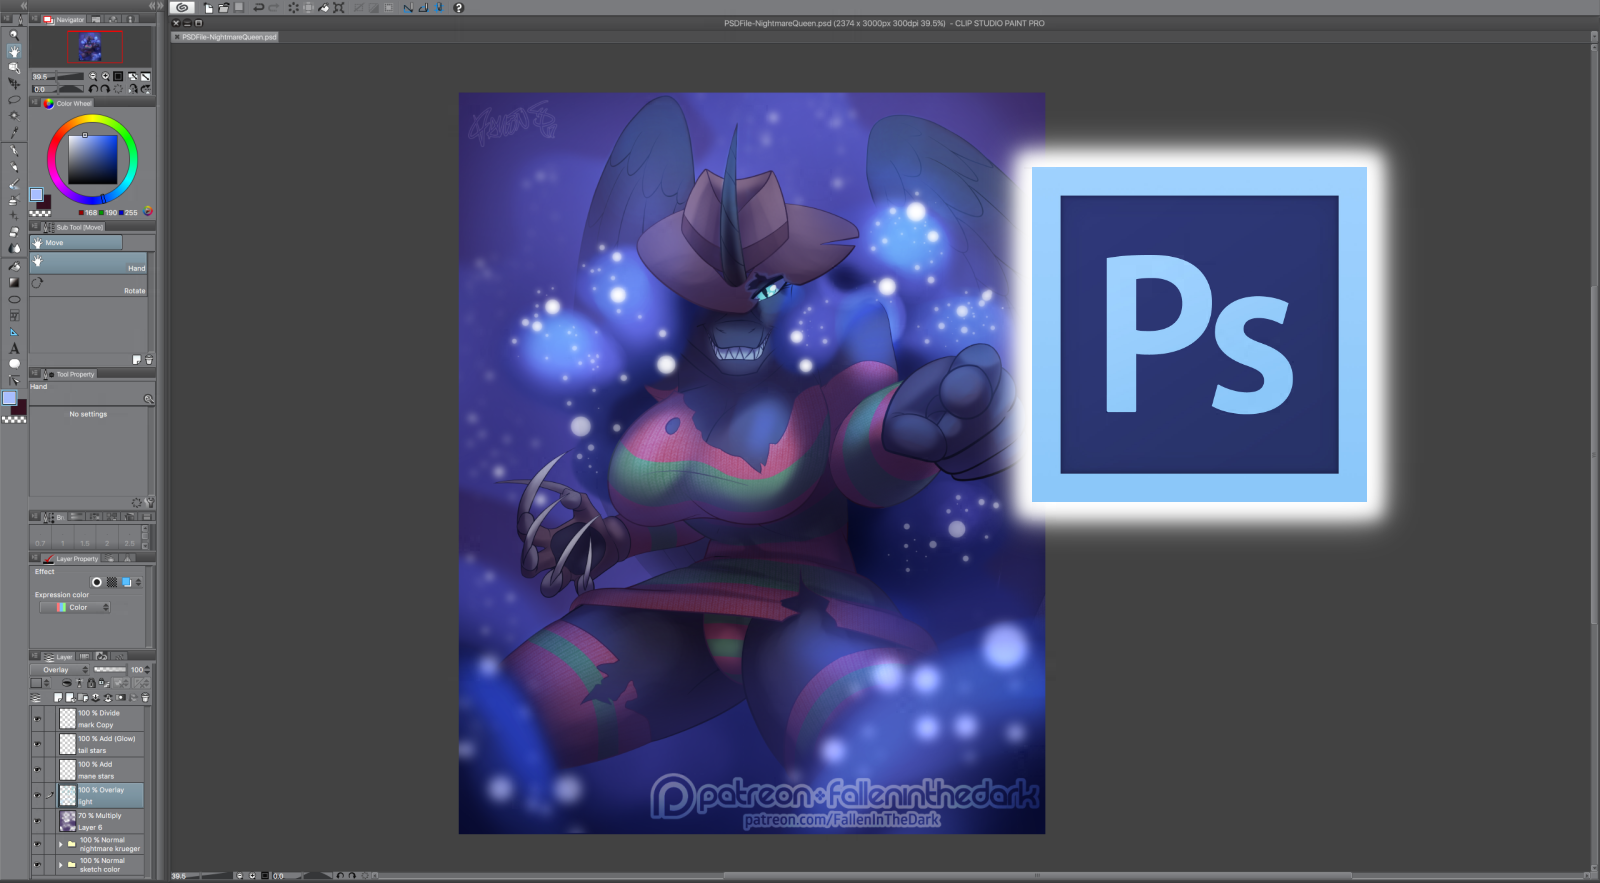1600x883 pixels.
Task: Select the PSDFile-NightmareQueen.psd document tab
Action: [x=226, y=37]
